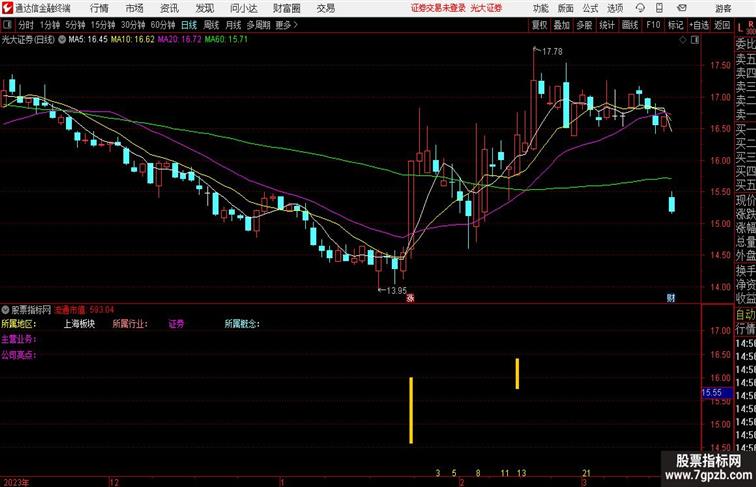
Task: Open the 选项 menu
Action: (615, 8)
